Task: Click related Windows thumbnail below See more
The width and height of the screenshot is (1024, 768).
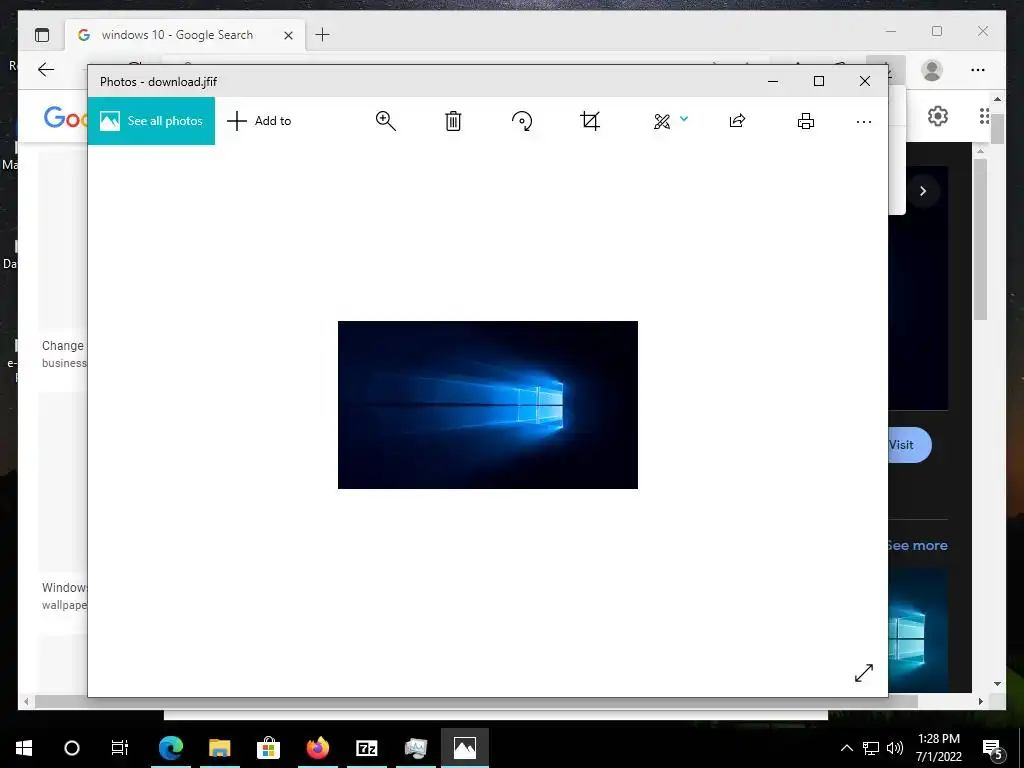Action: 918,630
